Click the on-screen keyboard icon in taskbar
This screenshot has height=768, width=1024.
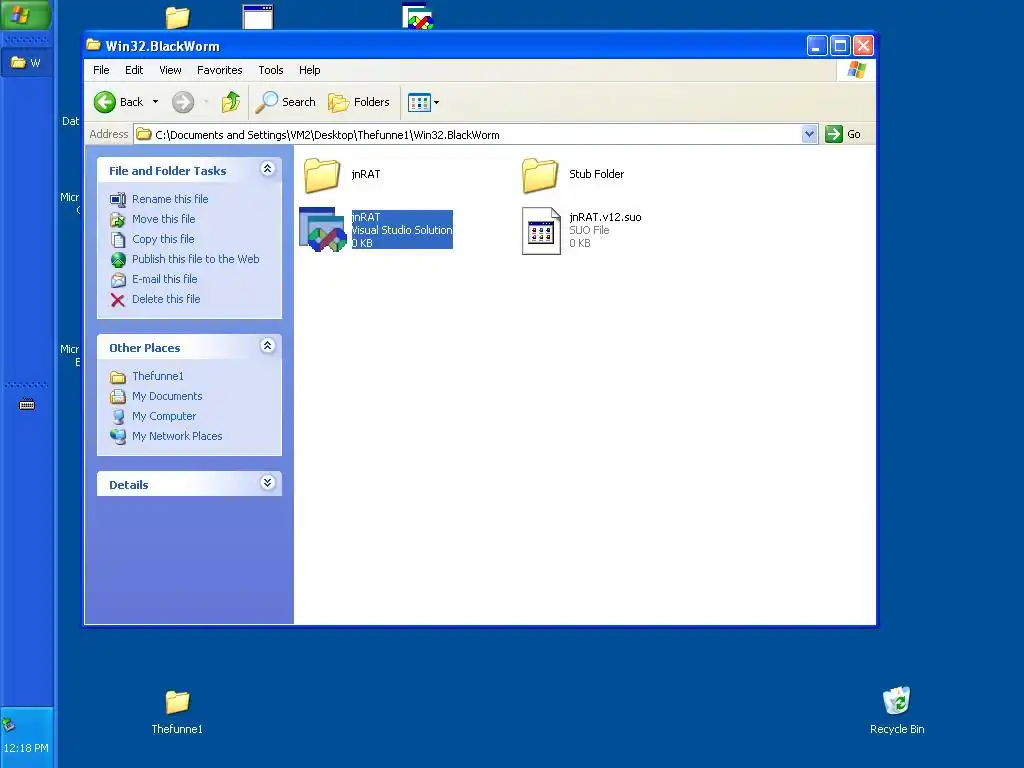27,404
